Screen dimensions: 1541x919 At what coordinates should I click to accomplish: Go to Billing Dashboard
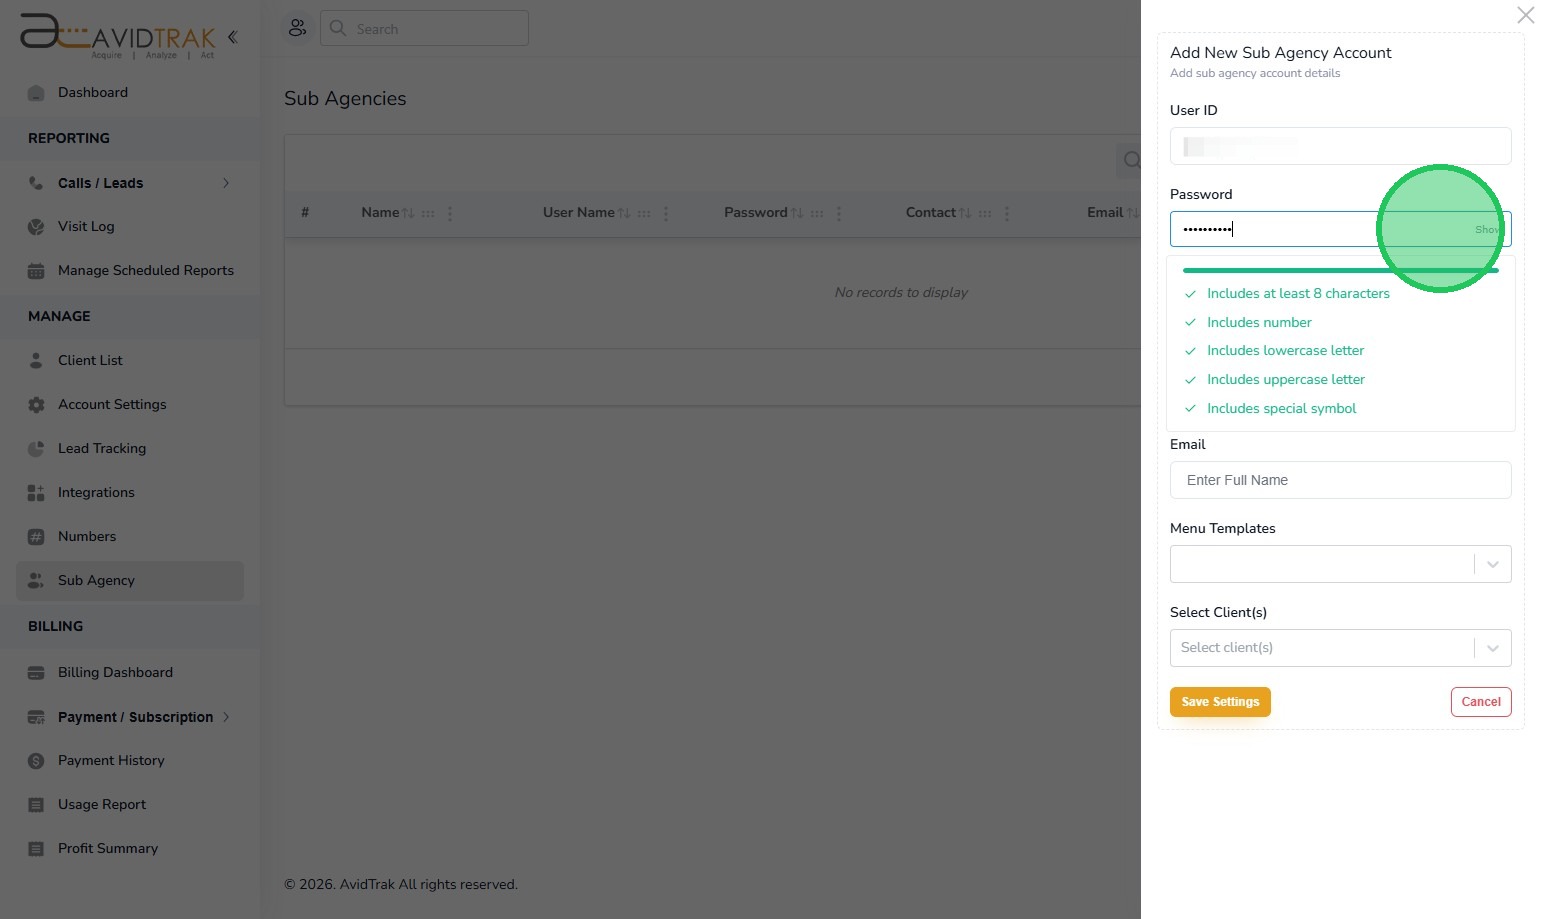115,672
